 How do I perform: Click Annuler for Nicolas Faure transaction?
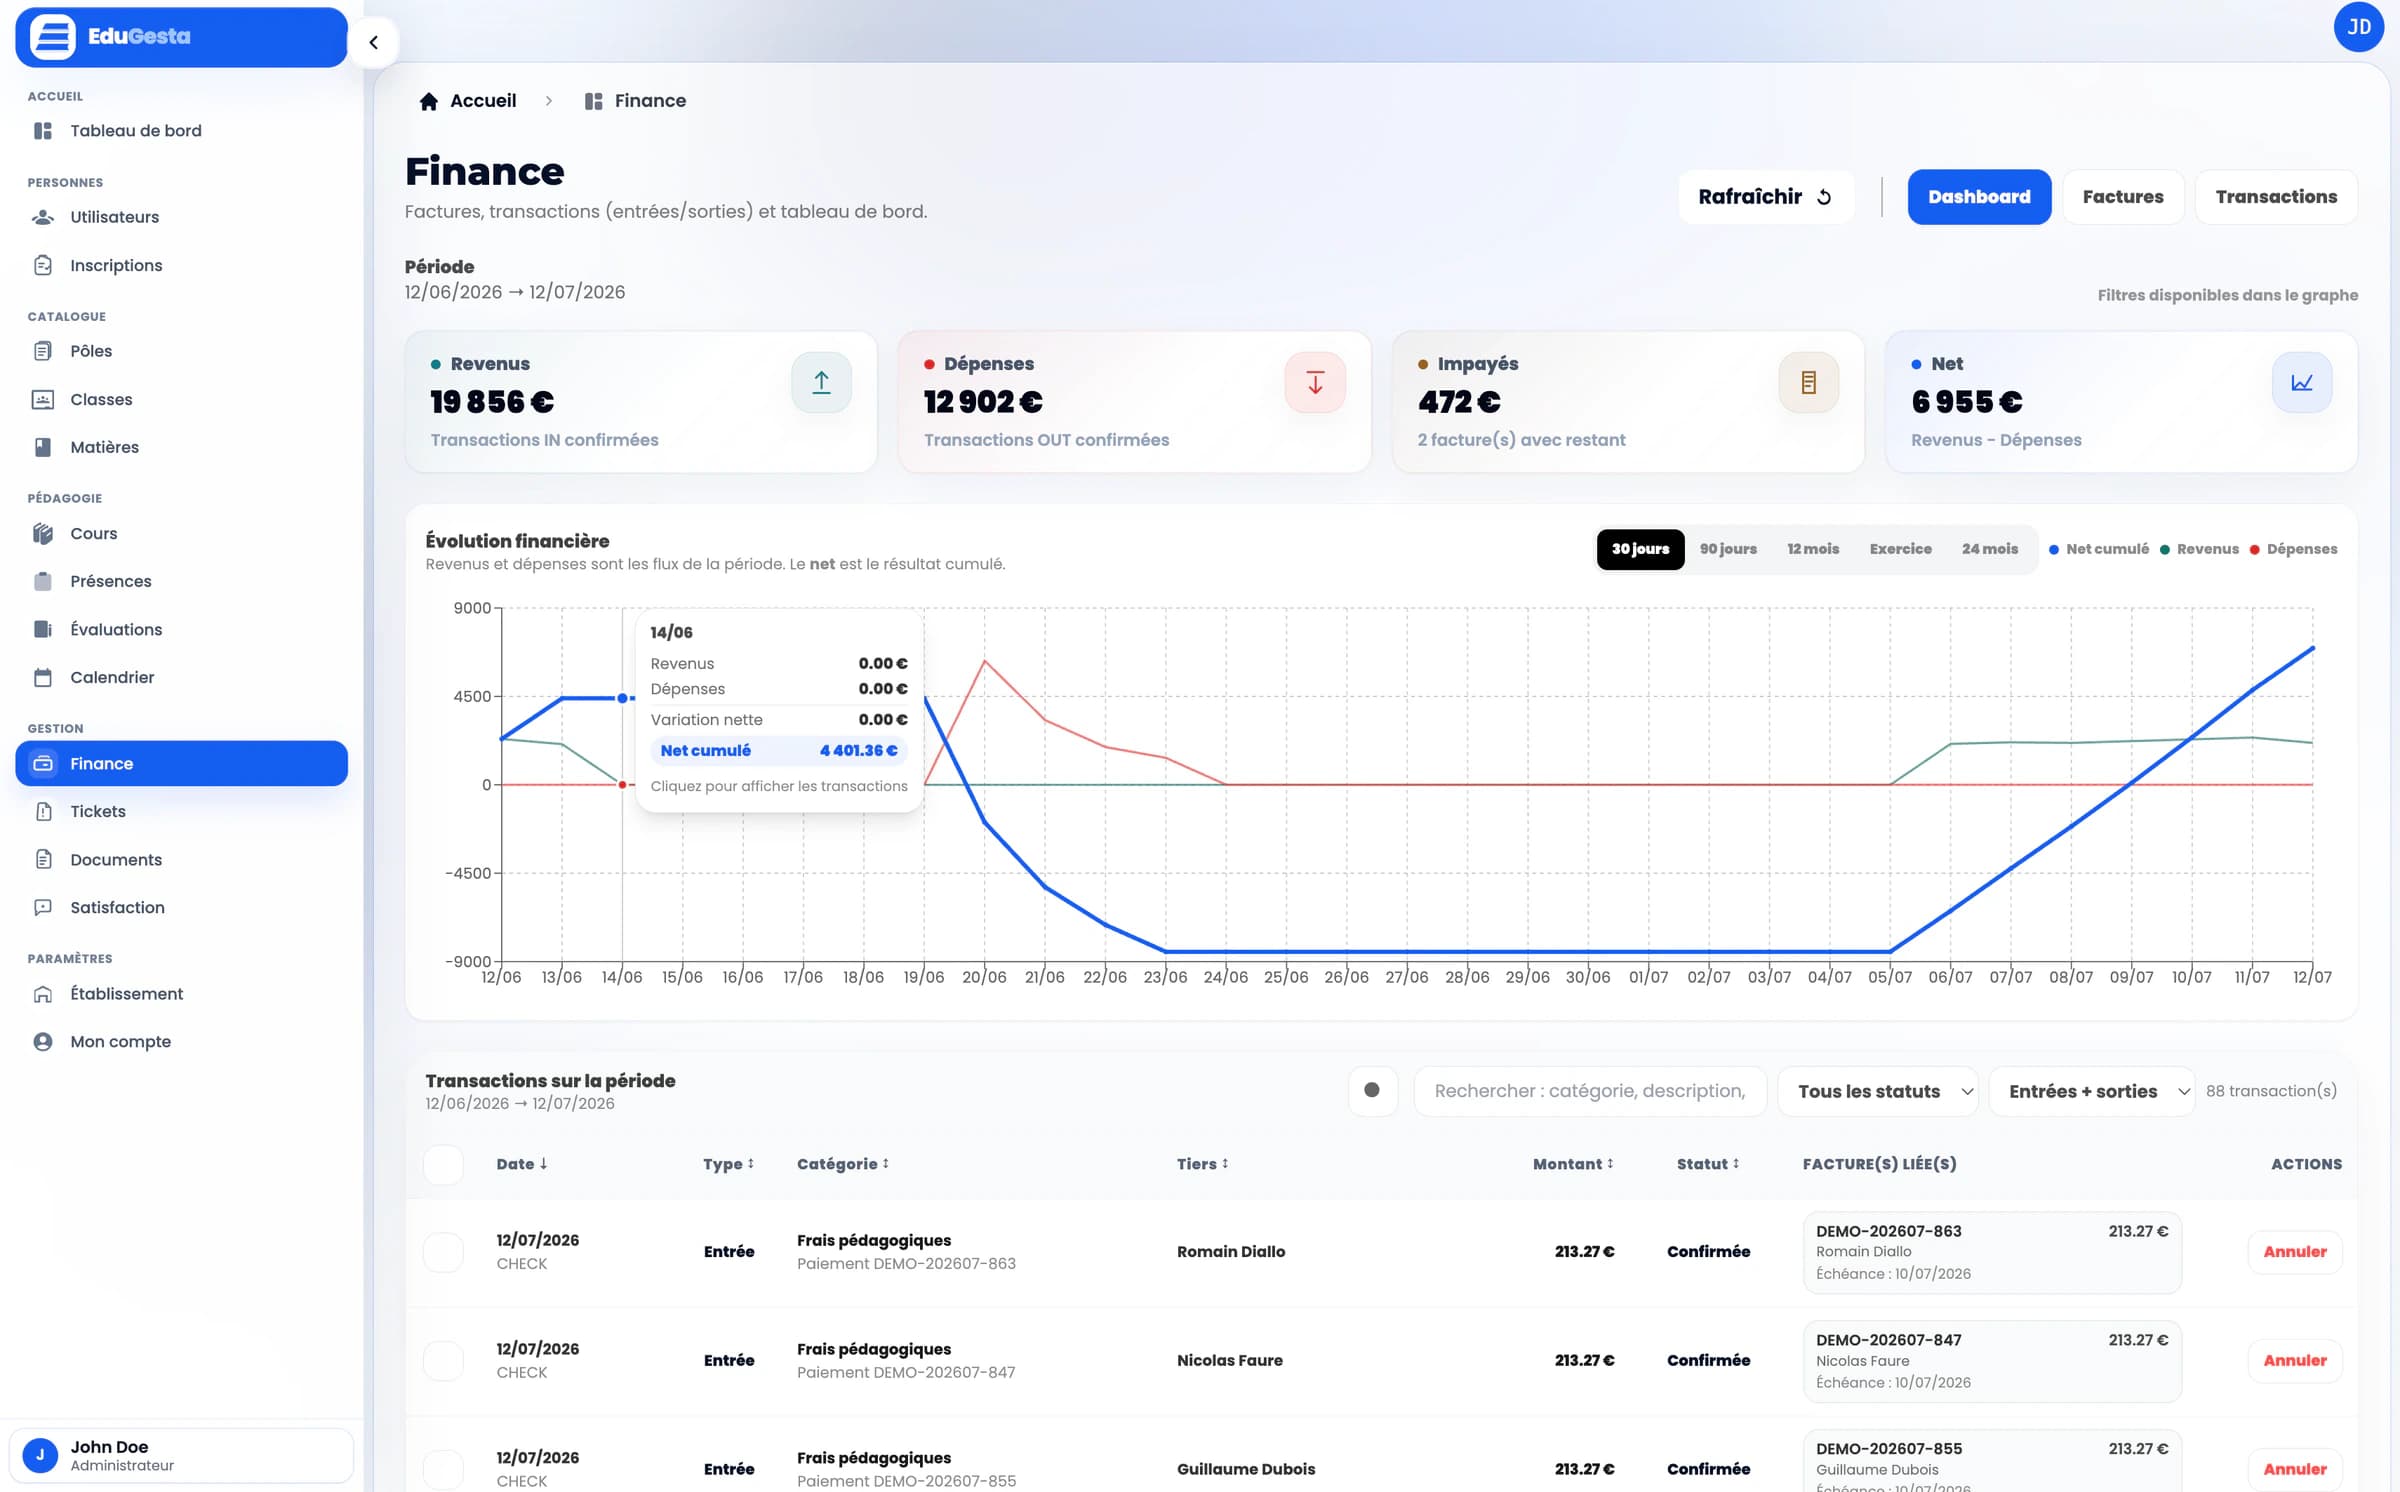(x=2295, y=1361)
